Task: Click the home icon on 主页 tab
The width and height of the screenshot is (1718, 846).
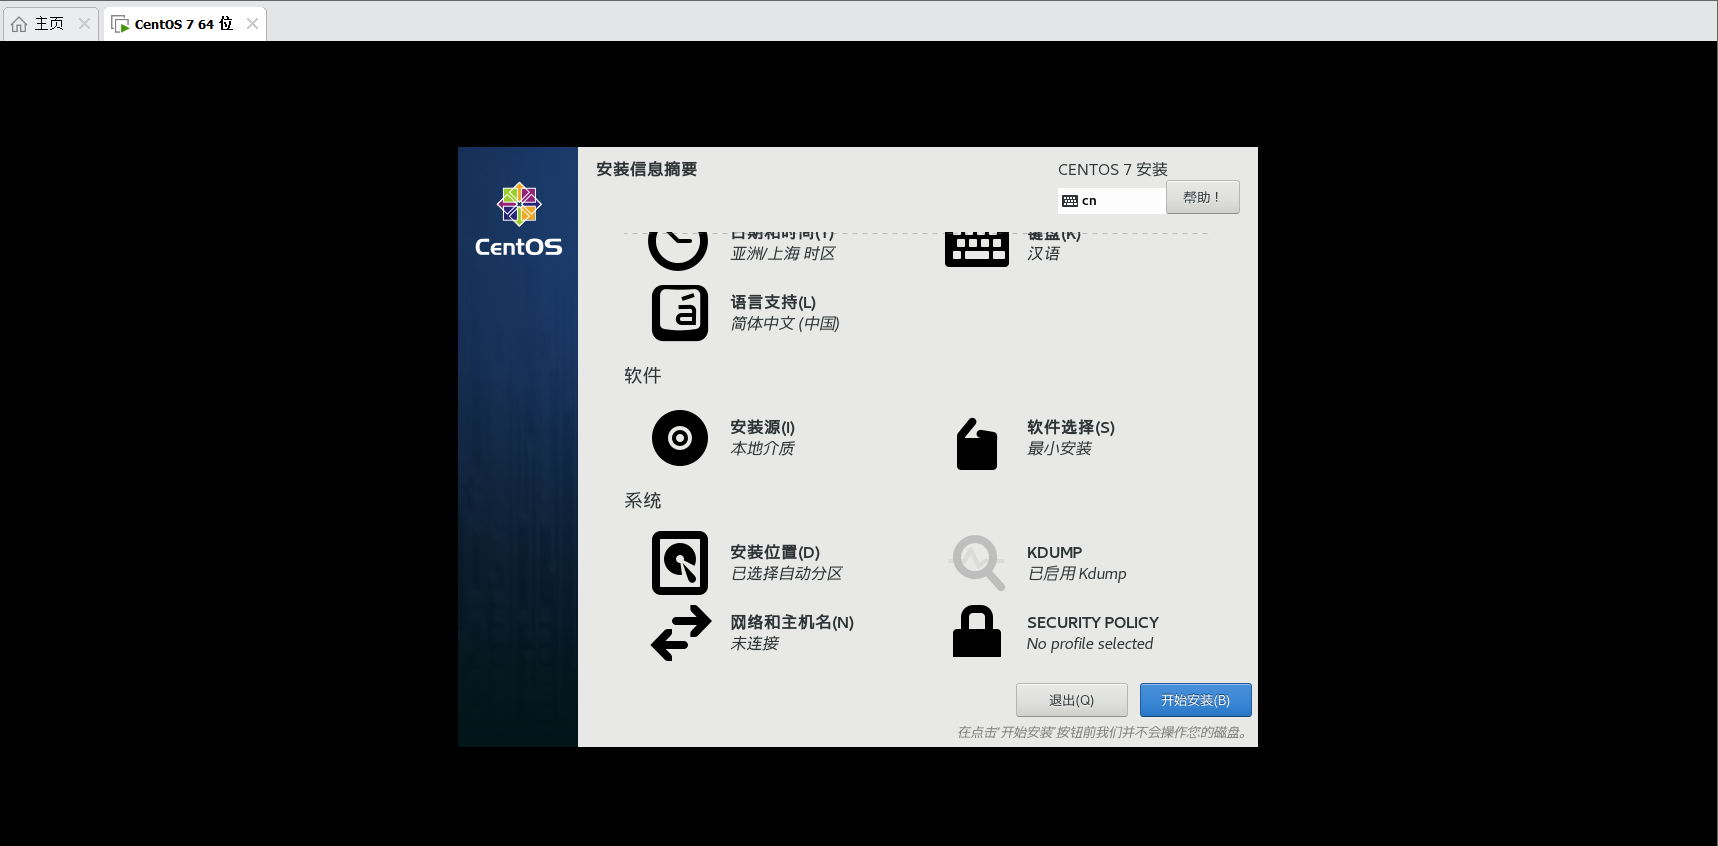Action: [19, 24]
